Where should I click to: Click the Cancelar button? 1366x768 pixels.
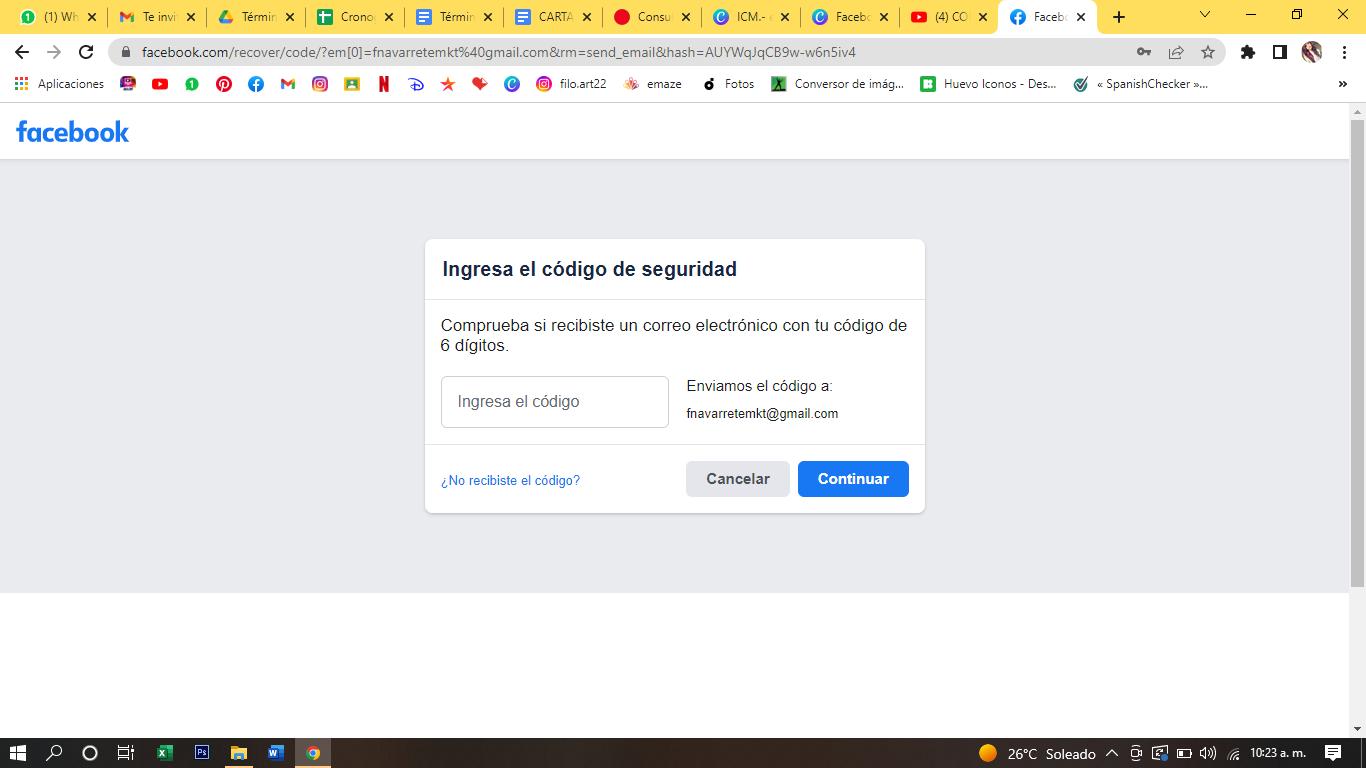pyautogui.click(x=738, y=479)
